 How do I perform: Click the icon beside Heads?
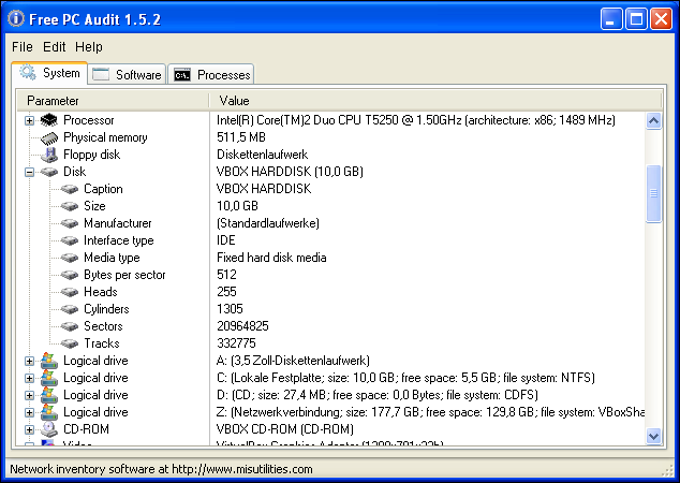click(x=69, y=292)
